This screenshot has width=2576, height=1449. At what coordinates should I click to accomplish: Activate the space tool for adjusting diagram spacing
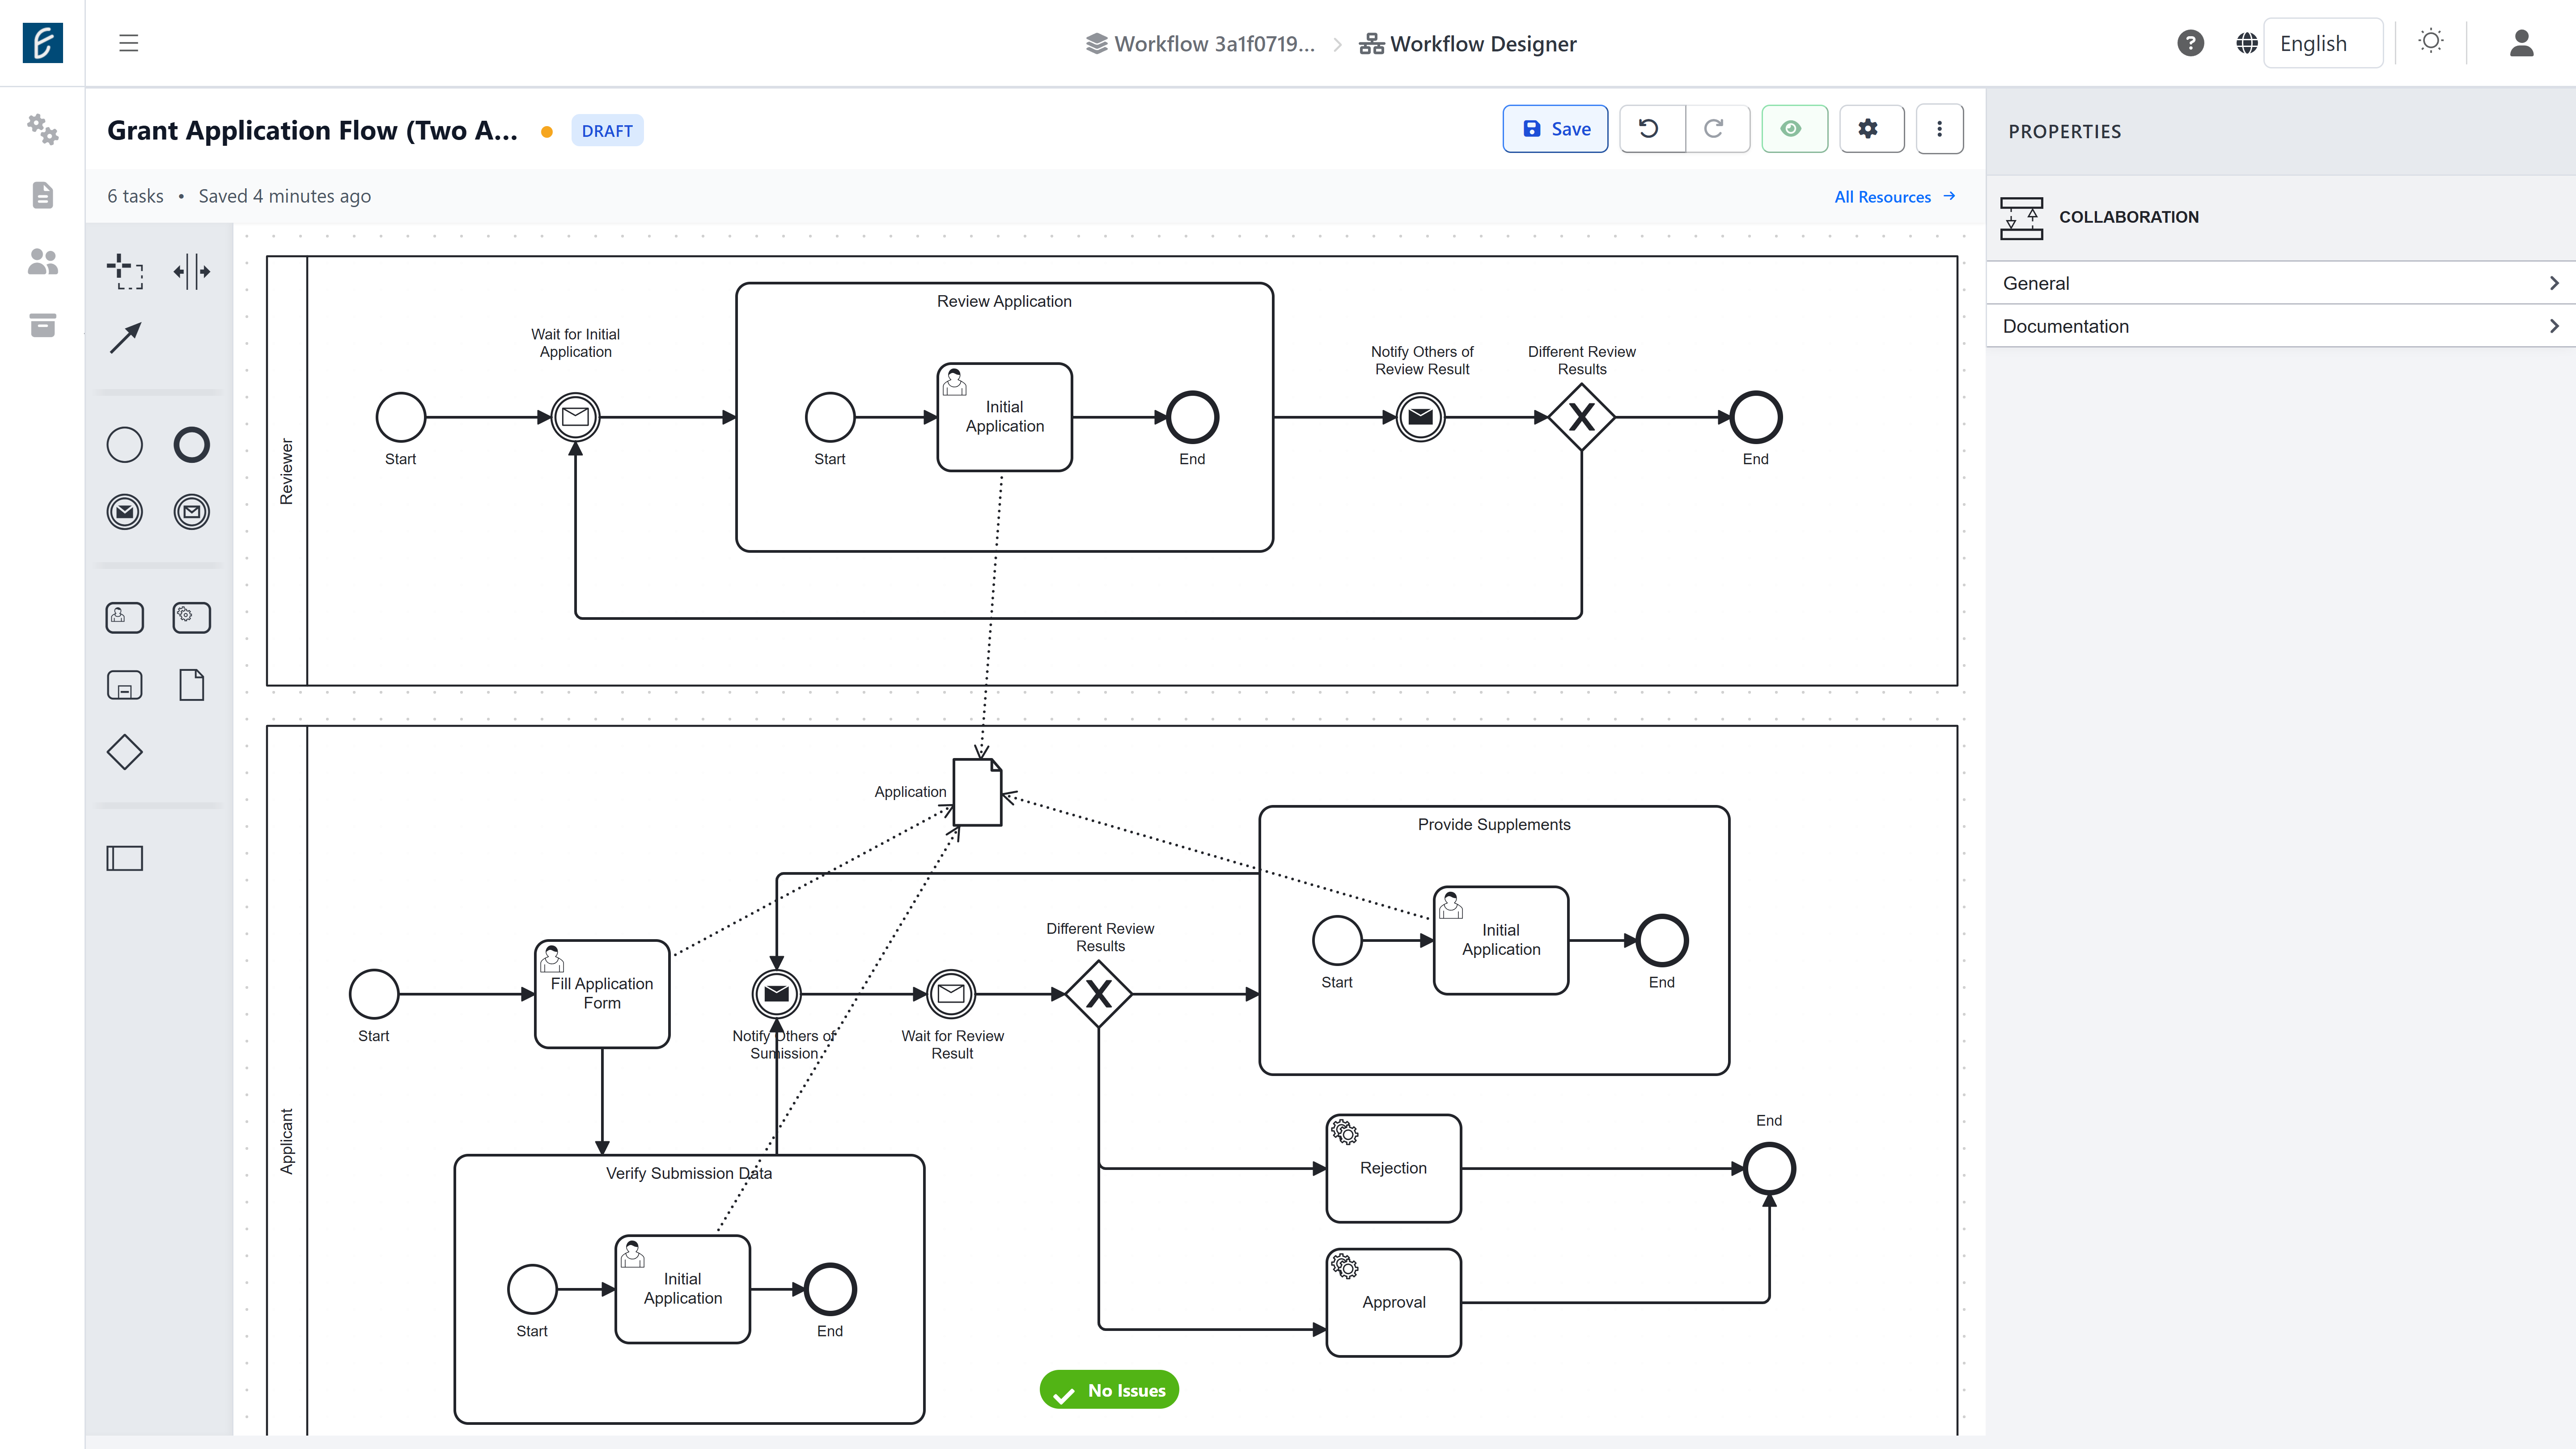point(191,271)
